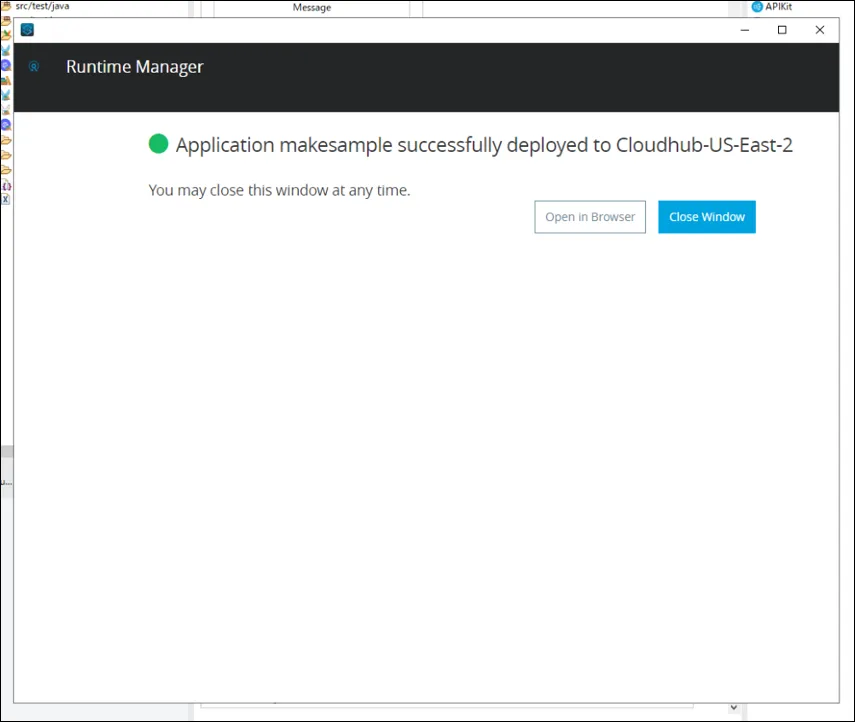
Task: Click the Runtime Manager header icon
Action: (x=34, y=67)
